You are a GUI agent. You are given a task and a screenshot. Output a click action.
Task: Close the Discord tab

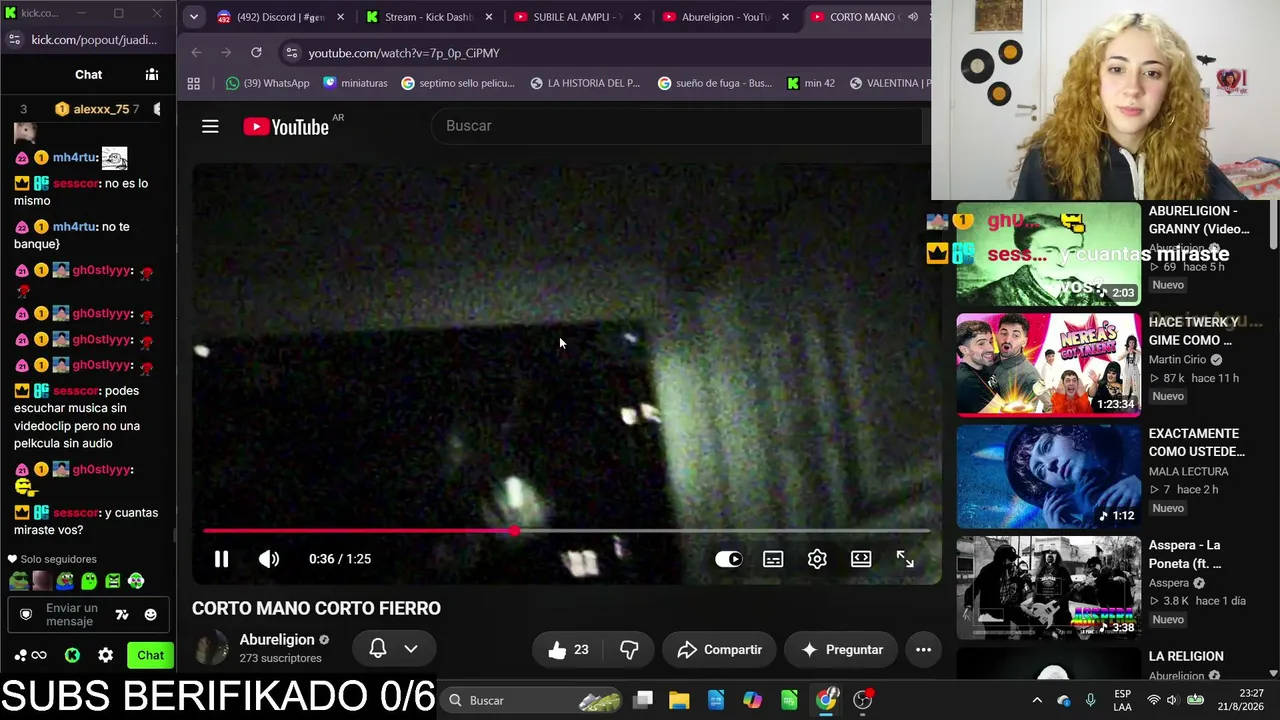(341, 17)
